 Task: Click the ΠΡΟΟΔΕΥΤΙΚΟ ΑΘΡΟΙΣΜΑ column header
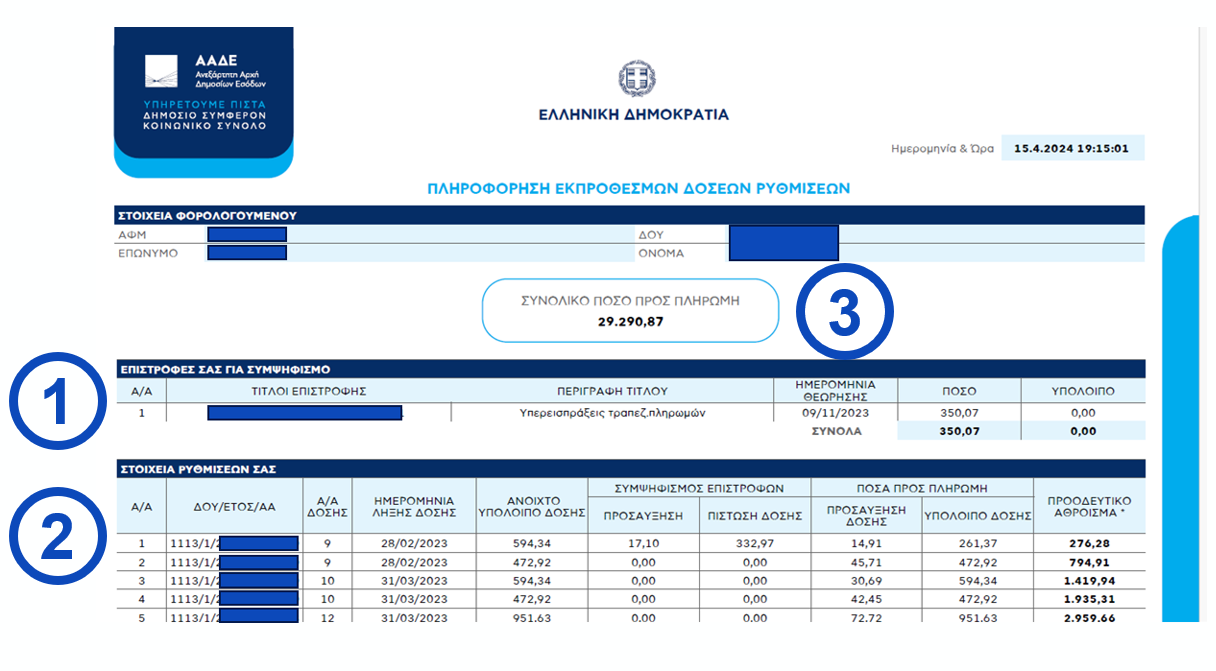(1088, 507)
